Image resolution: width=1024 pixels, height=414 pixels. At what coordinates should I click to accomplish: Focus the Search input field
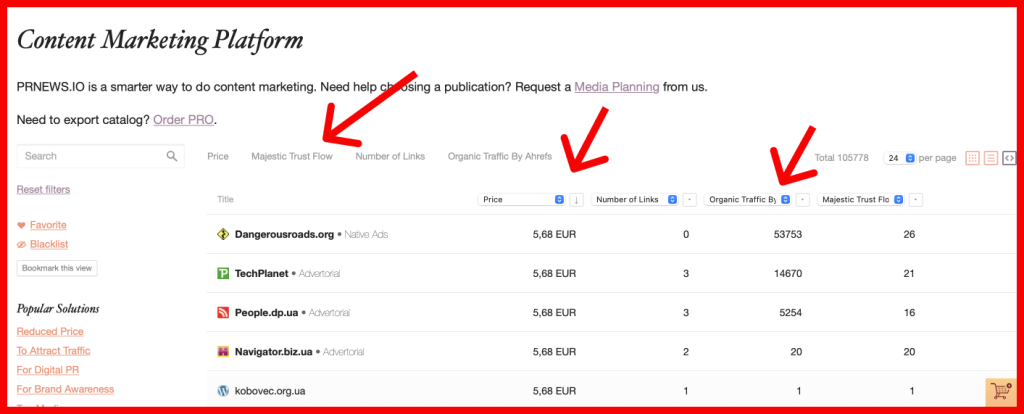[x=101, y=156]
